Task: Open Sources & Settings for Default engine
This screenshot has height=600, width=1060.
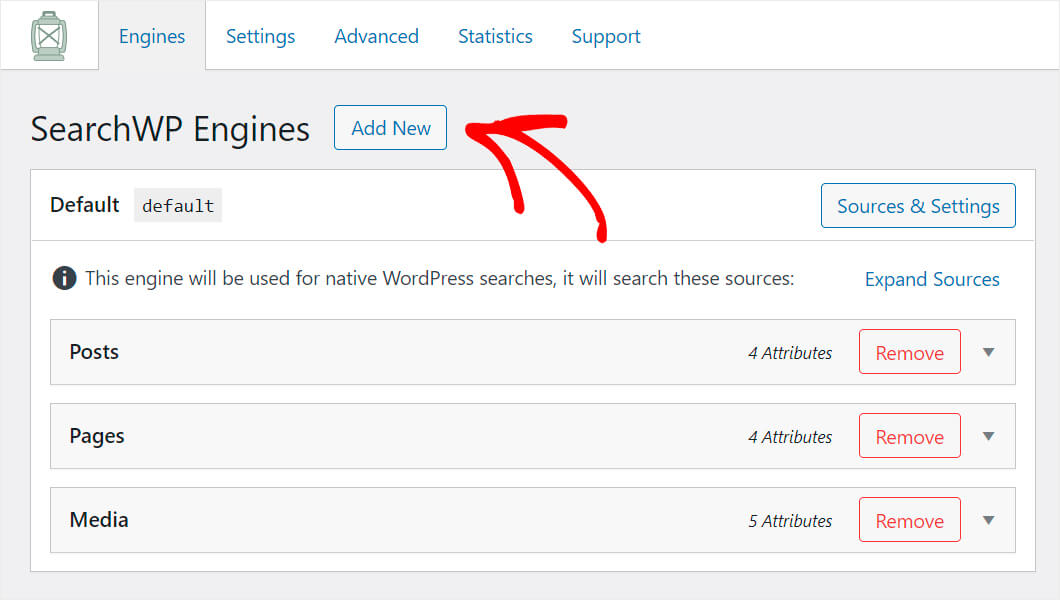Action: tap(918, 205)
